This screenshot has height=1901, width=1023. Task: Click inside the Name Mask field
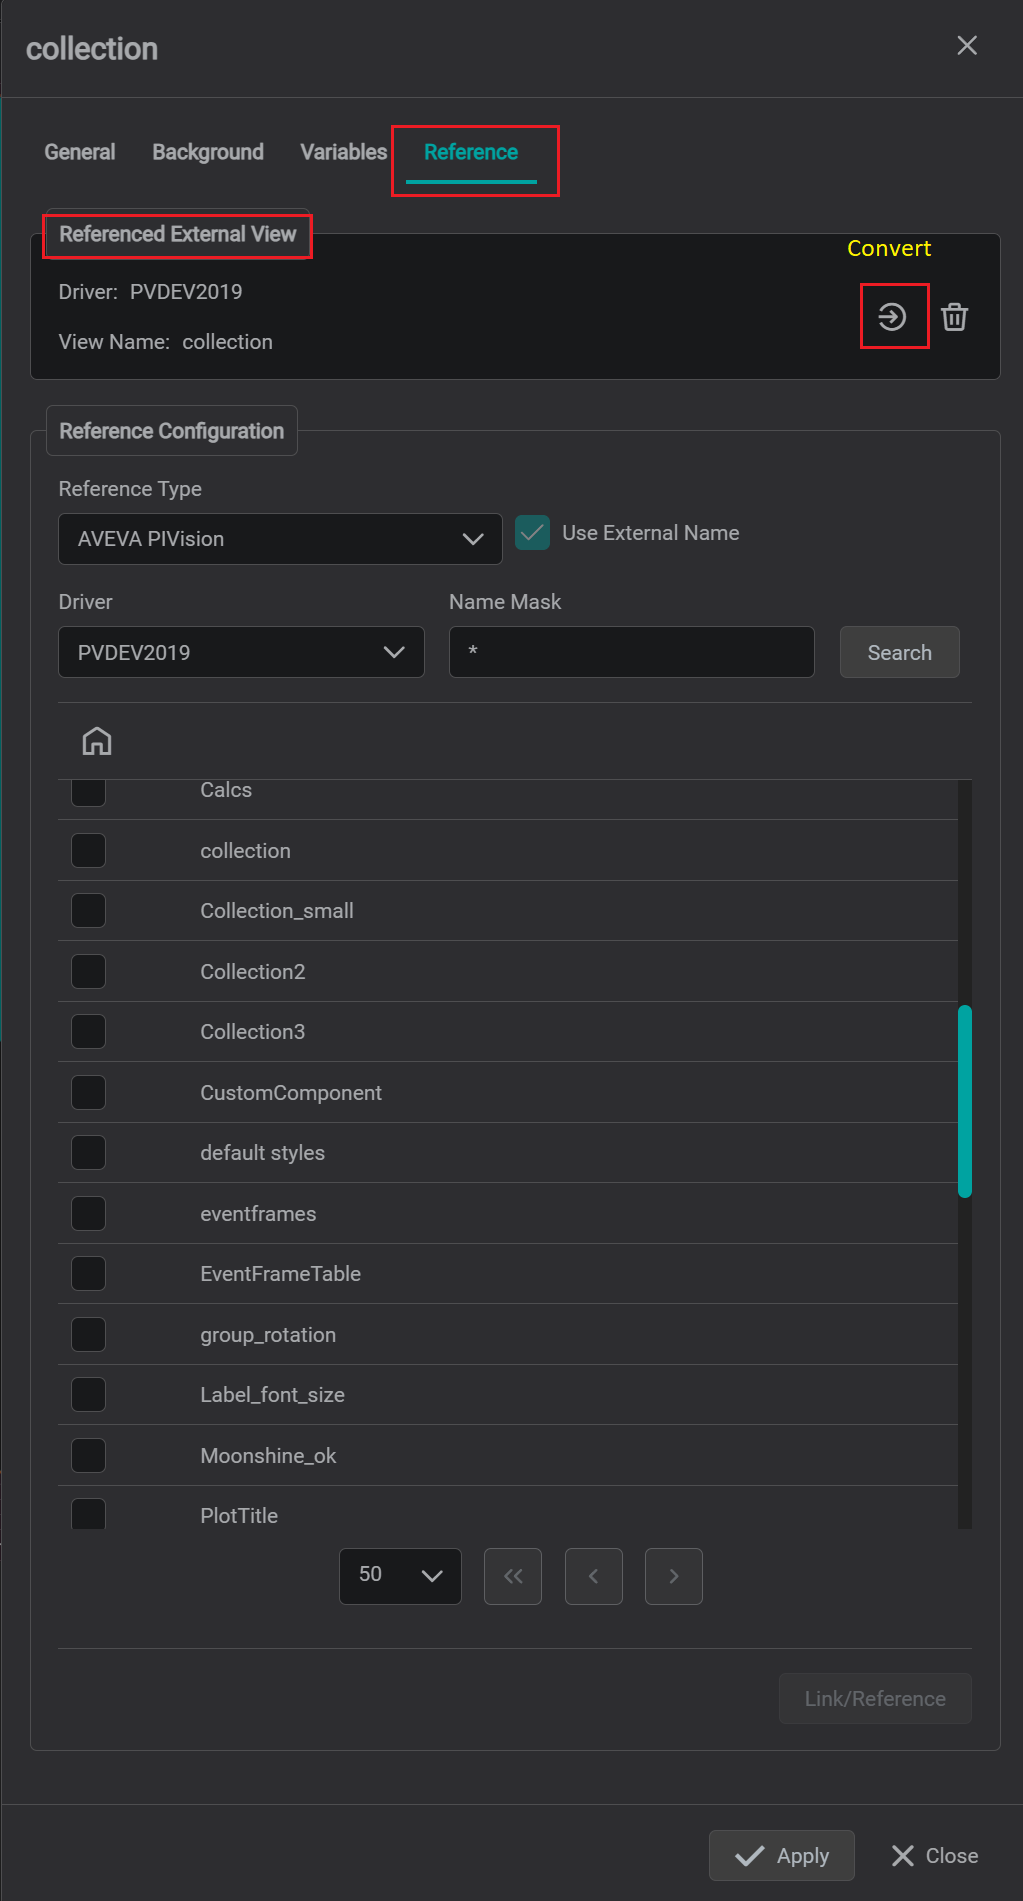click(x=632, y=652)
